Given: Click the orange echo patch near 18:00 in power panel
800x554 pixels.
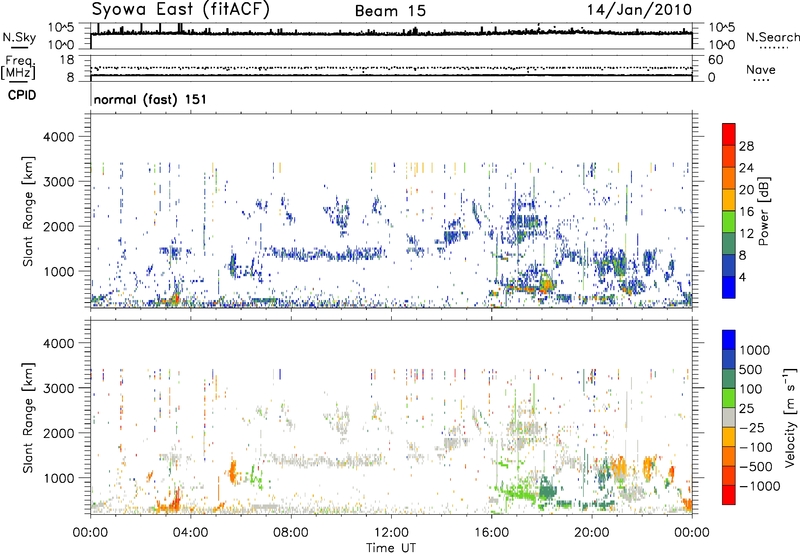Looking at the screenshot, I should 545,285.
